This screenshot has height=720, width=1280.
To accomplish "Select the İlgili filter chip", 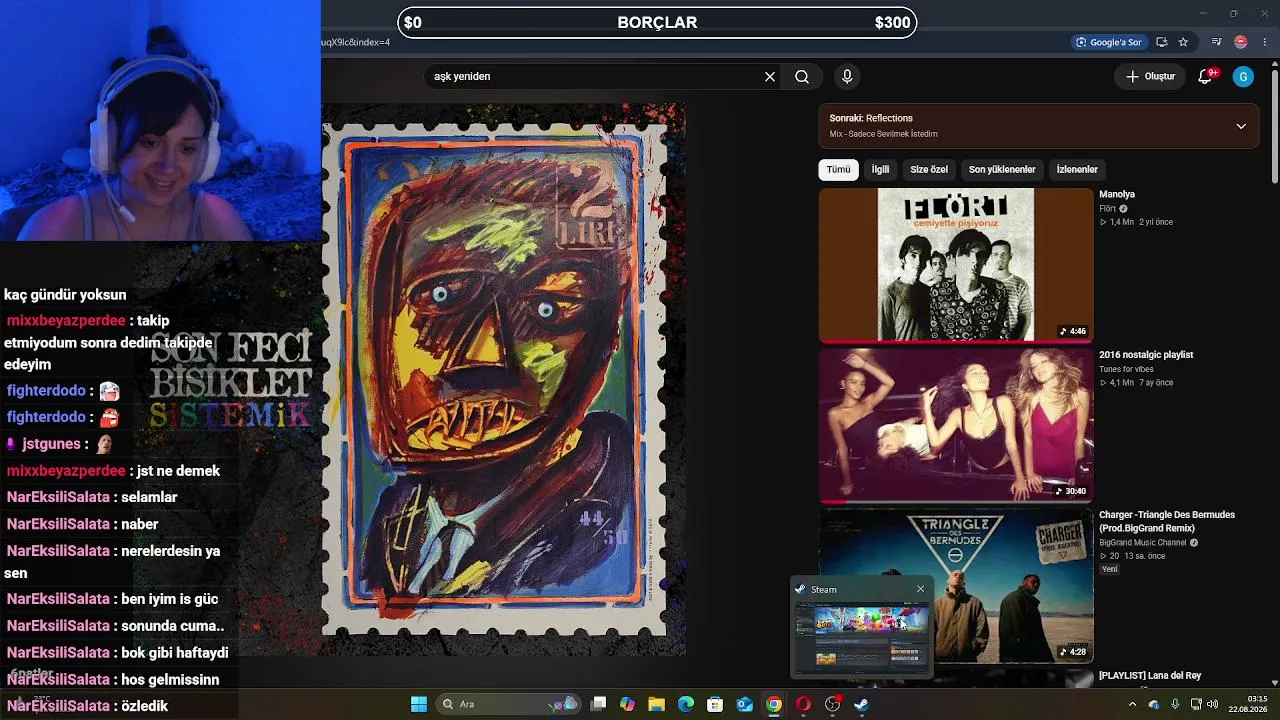I will pyautogui.click(x=880, y=169).
